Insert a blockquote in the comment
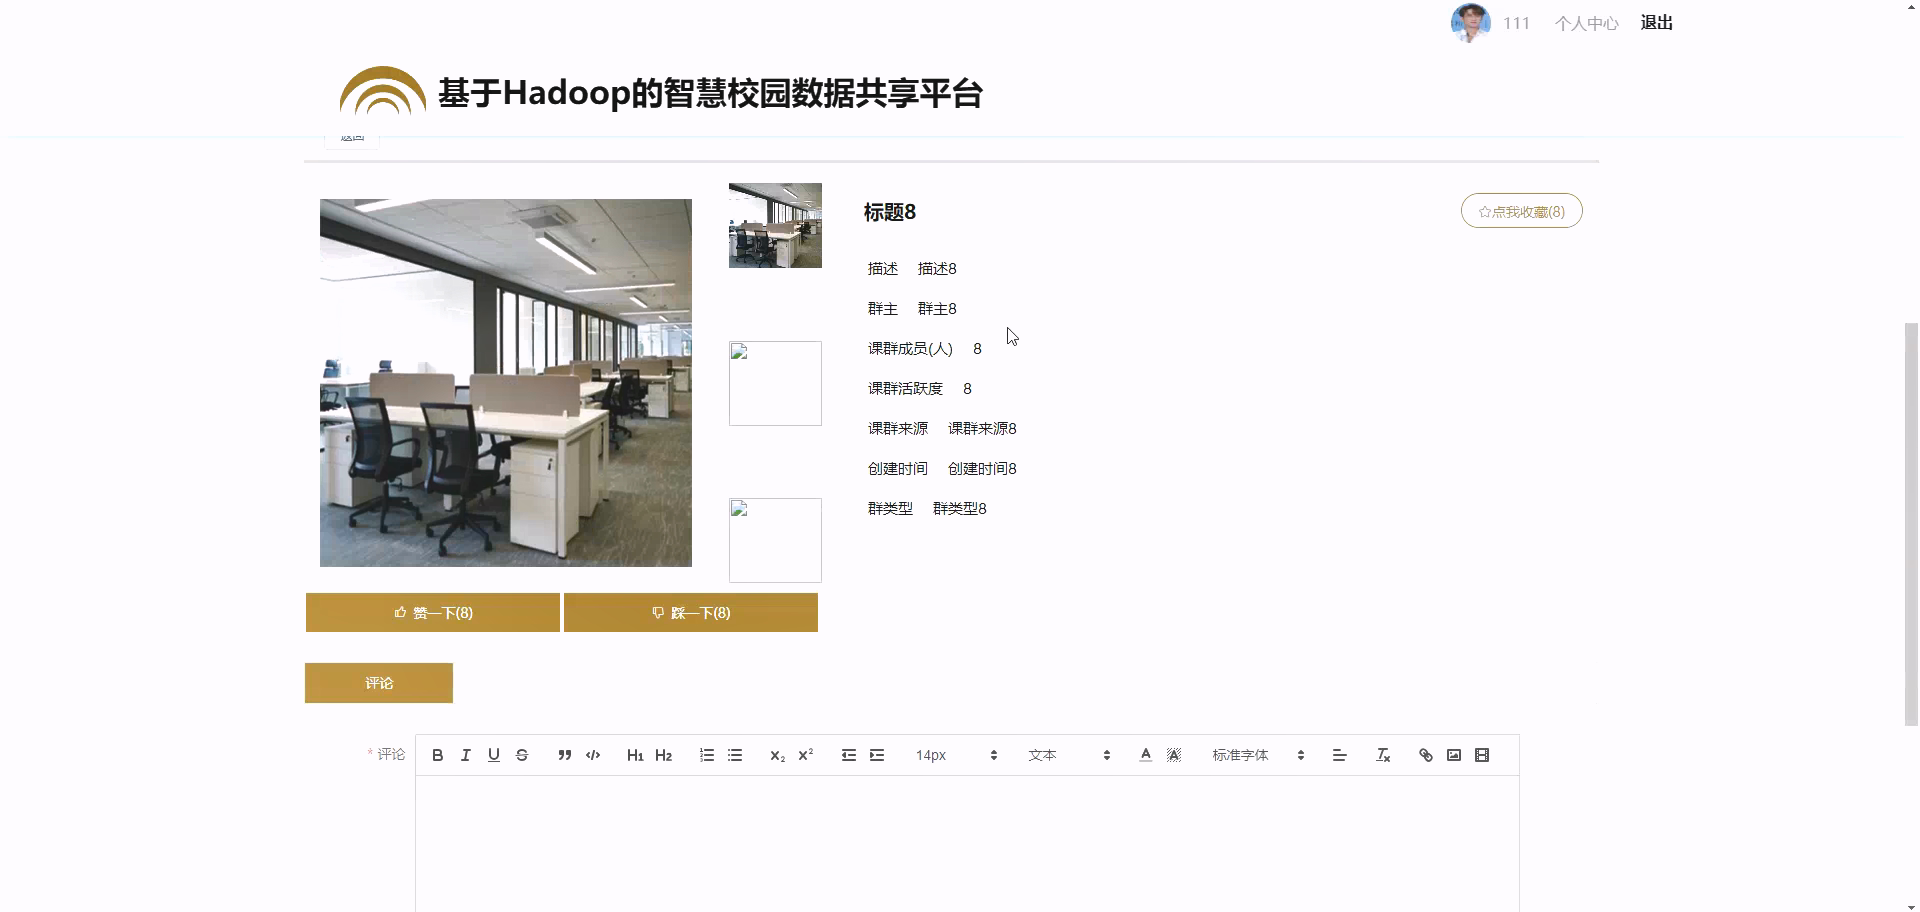The height and width of the screenshot is (912, 1920). (565, 755)
